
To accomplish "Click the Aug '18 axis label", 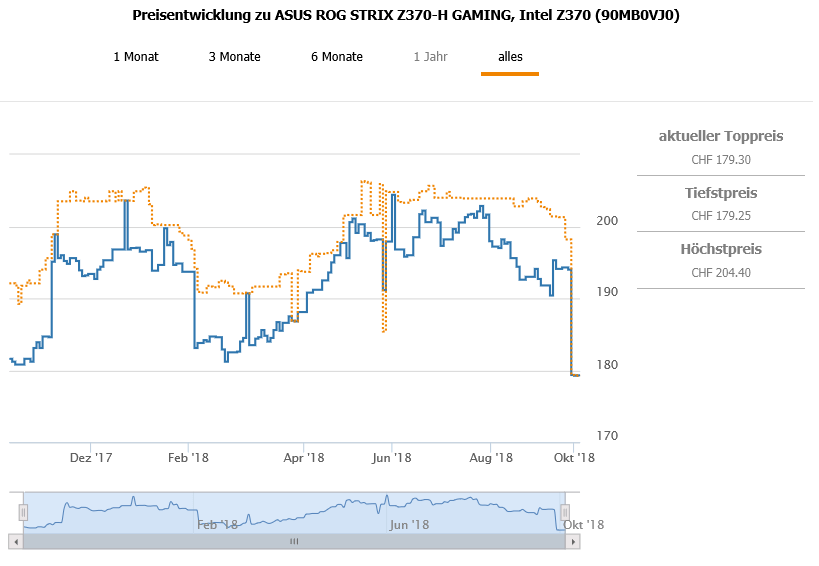I will [491, 458].
